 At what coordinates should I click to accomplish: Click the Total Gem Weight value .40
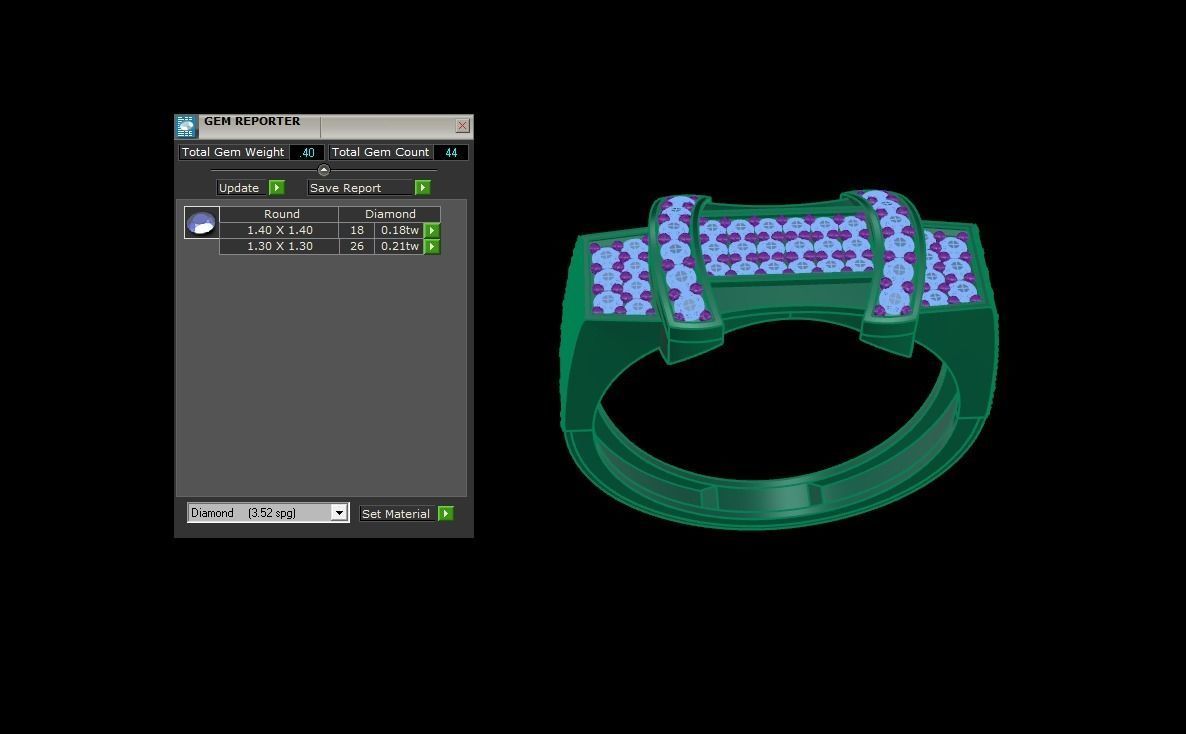tap(306, 152)
